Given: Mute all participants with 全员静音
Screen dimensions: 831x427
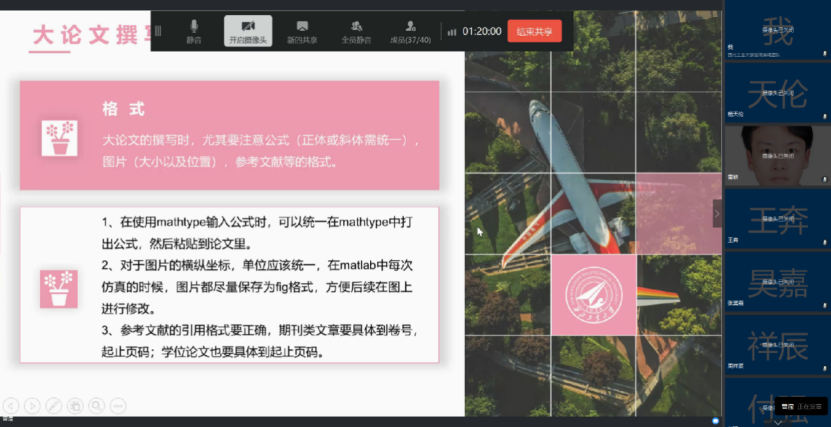Looking at the screenshot, I should (x=356, y=30).
